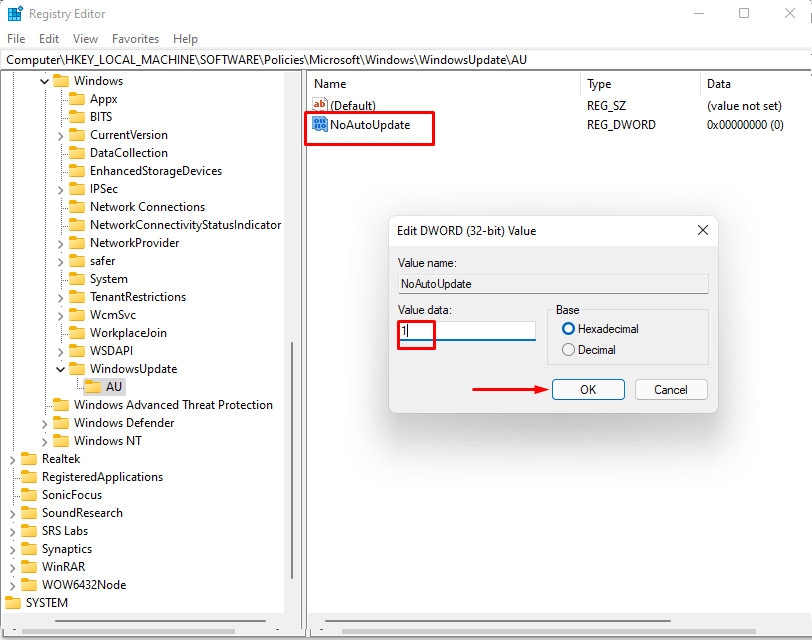Open the File menu

[16, 39]
